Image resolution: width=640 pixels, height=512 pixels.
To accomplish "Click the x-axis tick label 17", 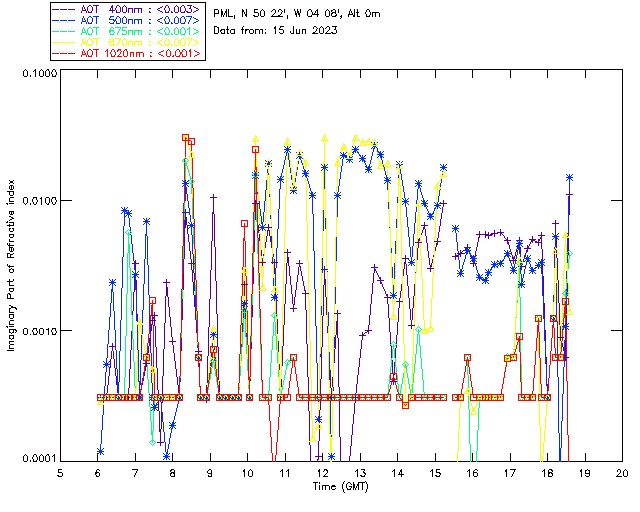I will 510,473.
